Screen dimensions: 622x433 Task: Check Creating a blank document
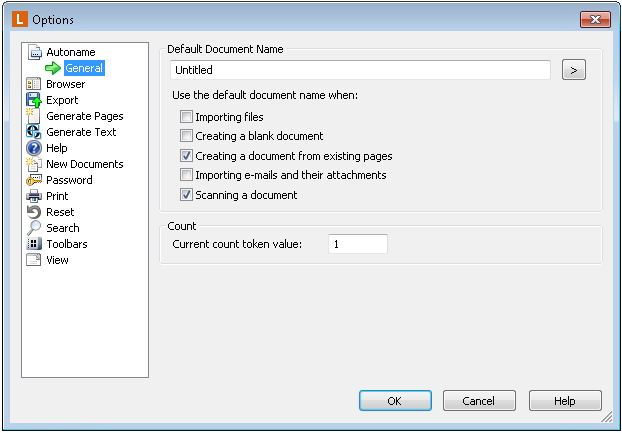(x=186, y=136)
